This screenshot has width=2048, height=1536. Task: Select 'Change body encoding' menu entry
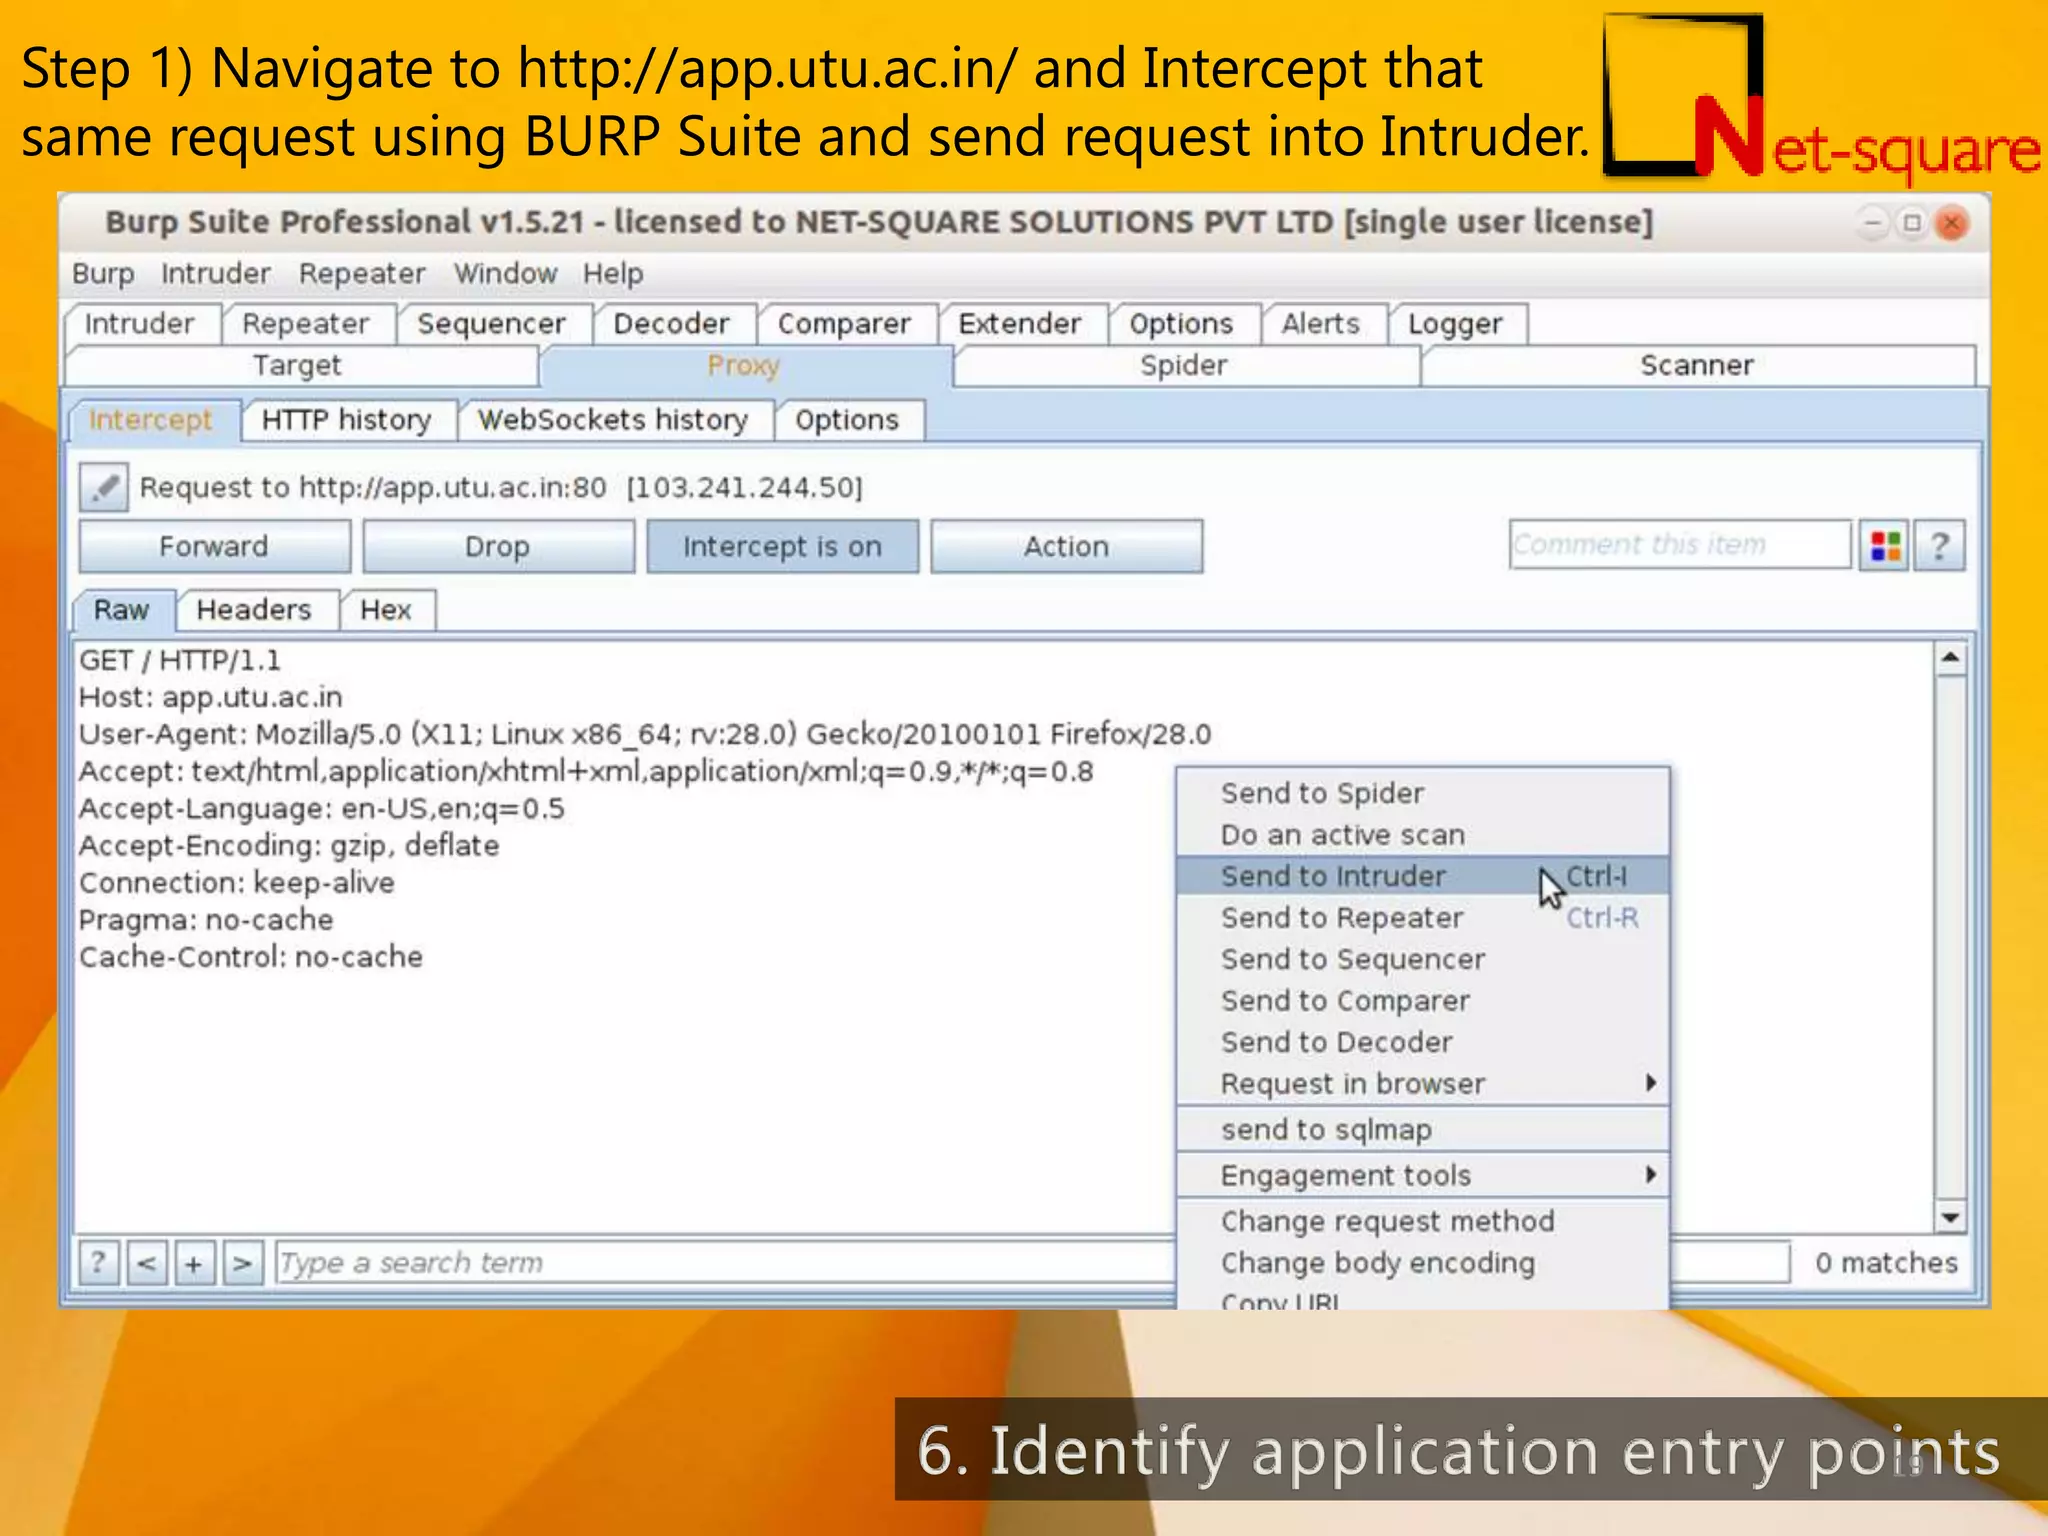(x=1423, y=1263)
